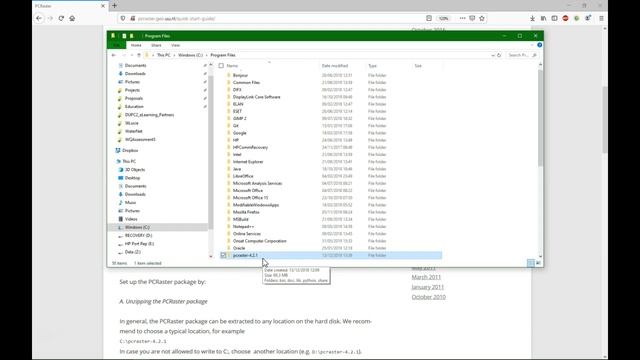Open the File tab in Explorer

(x=116, y=45)
